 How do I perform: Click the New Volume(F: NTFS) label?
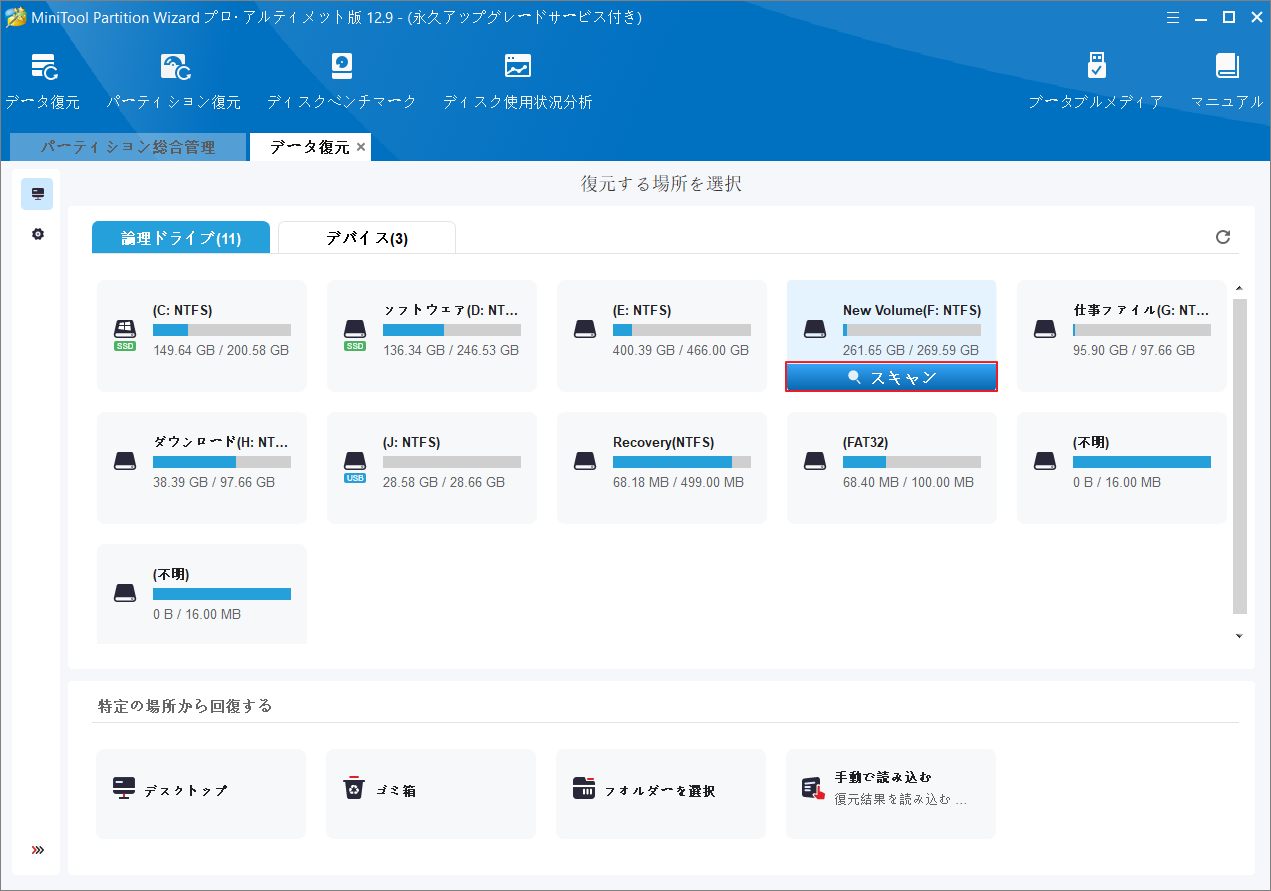[x=912, y=310]
